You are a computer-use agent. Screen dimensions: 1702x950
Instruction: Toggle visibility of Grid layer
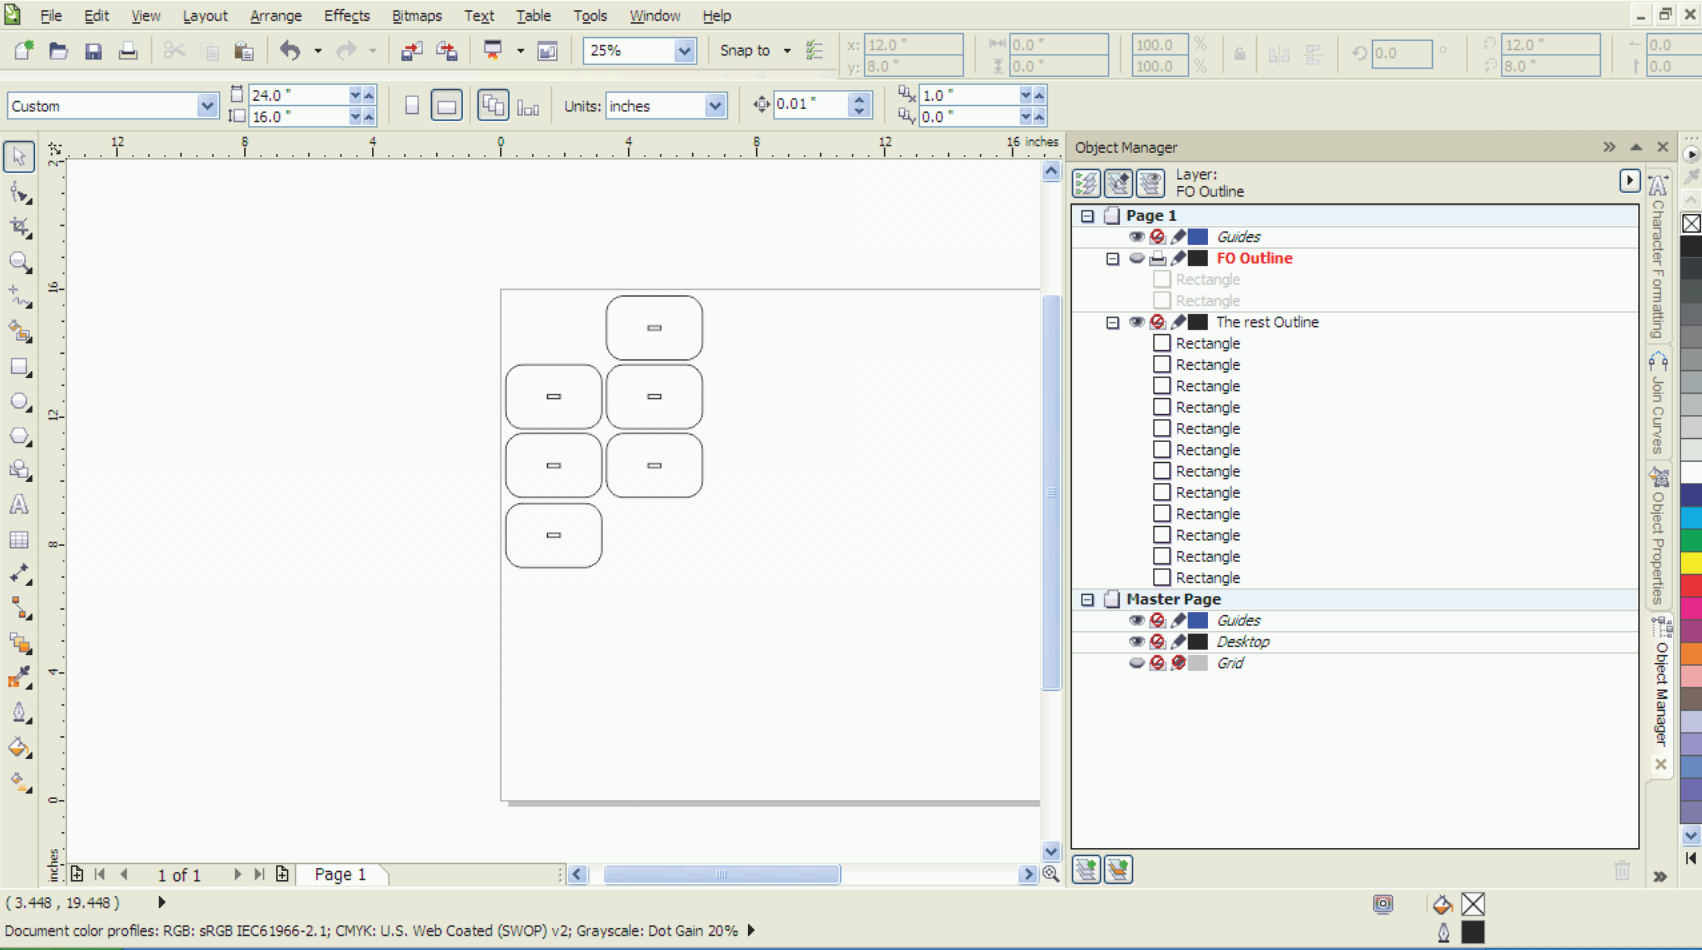coord(1136,663)
